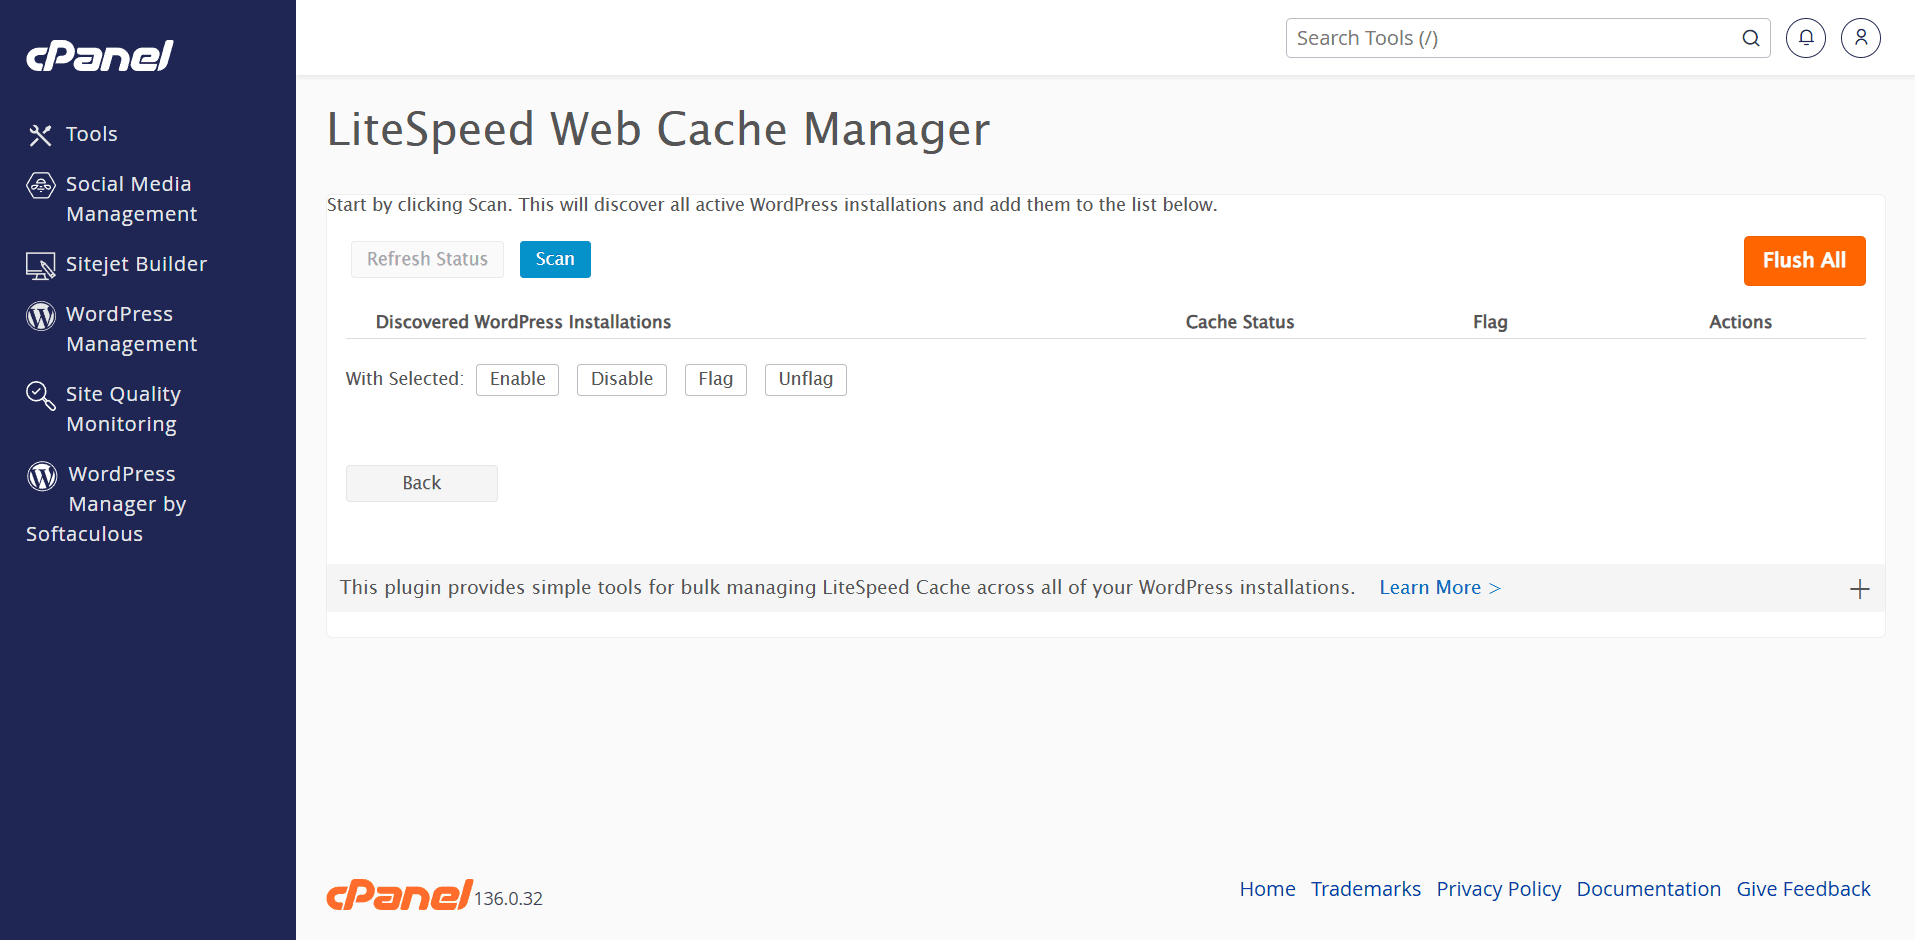This screenshot has width=1915, height=940.
Task: Open Sitejet Builder from sidebar
Action: tap(136, 264)
